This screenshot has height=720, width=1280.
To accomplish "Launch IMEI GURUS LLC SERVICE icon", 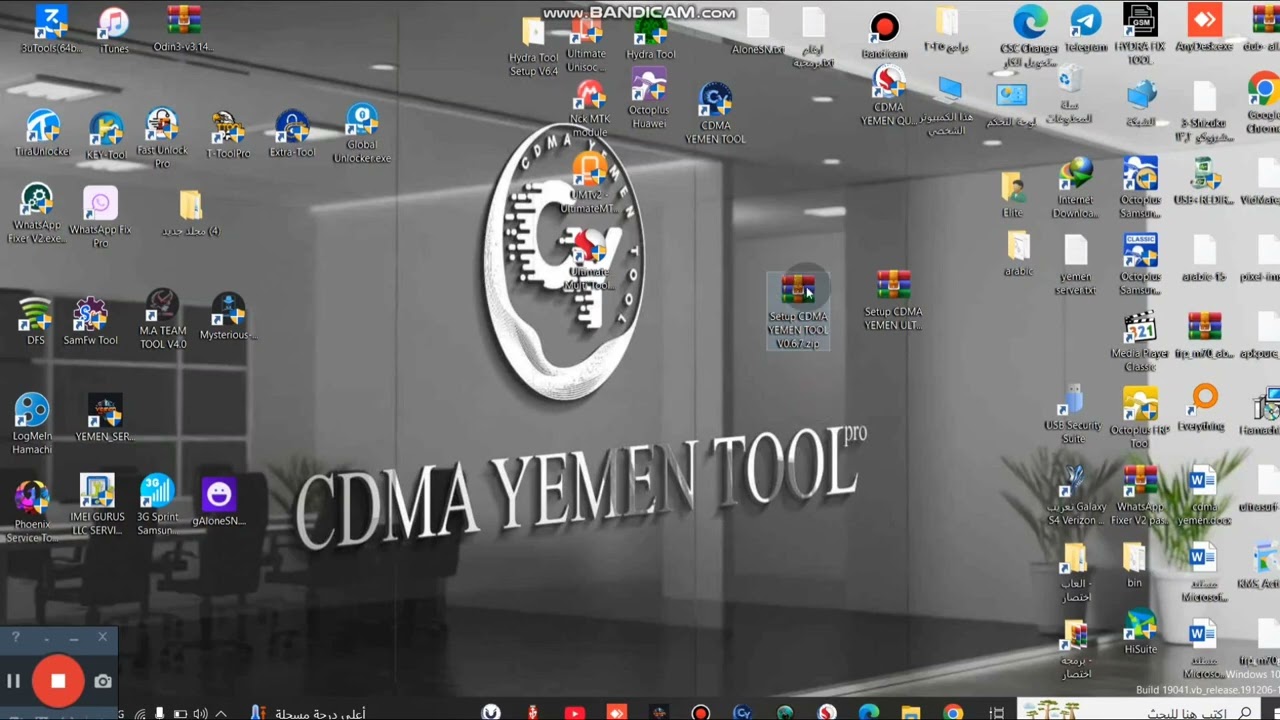I will [x=97, y=504].
